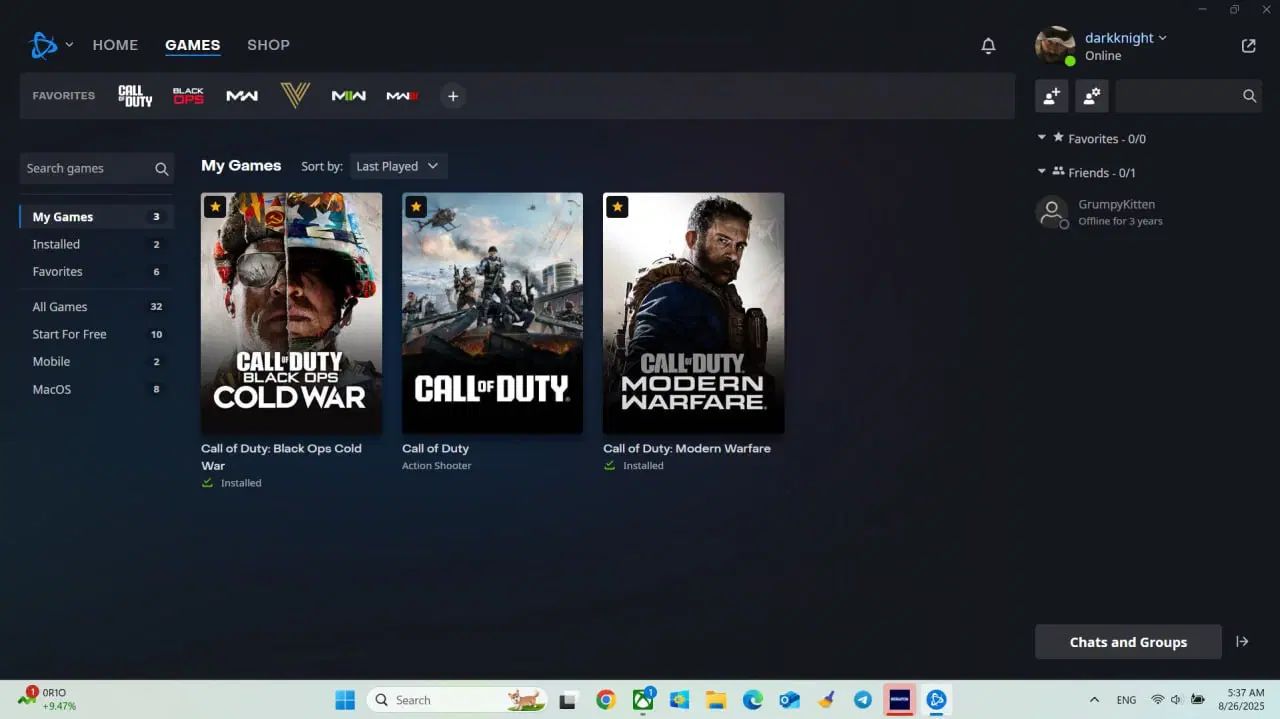The height and width of the screenshot is (719, 1280).
Task: Switch to the GAMES tab
Action: click(x=192, y=45)
